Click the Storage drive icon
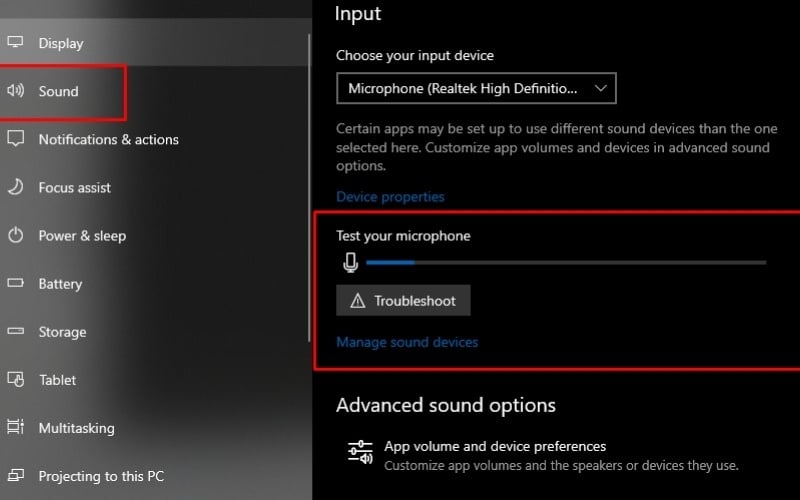Viewport: 800px width, 500px height. click(15, 332)
